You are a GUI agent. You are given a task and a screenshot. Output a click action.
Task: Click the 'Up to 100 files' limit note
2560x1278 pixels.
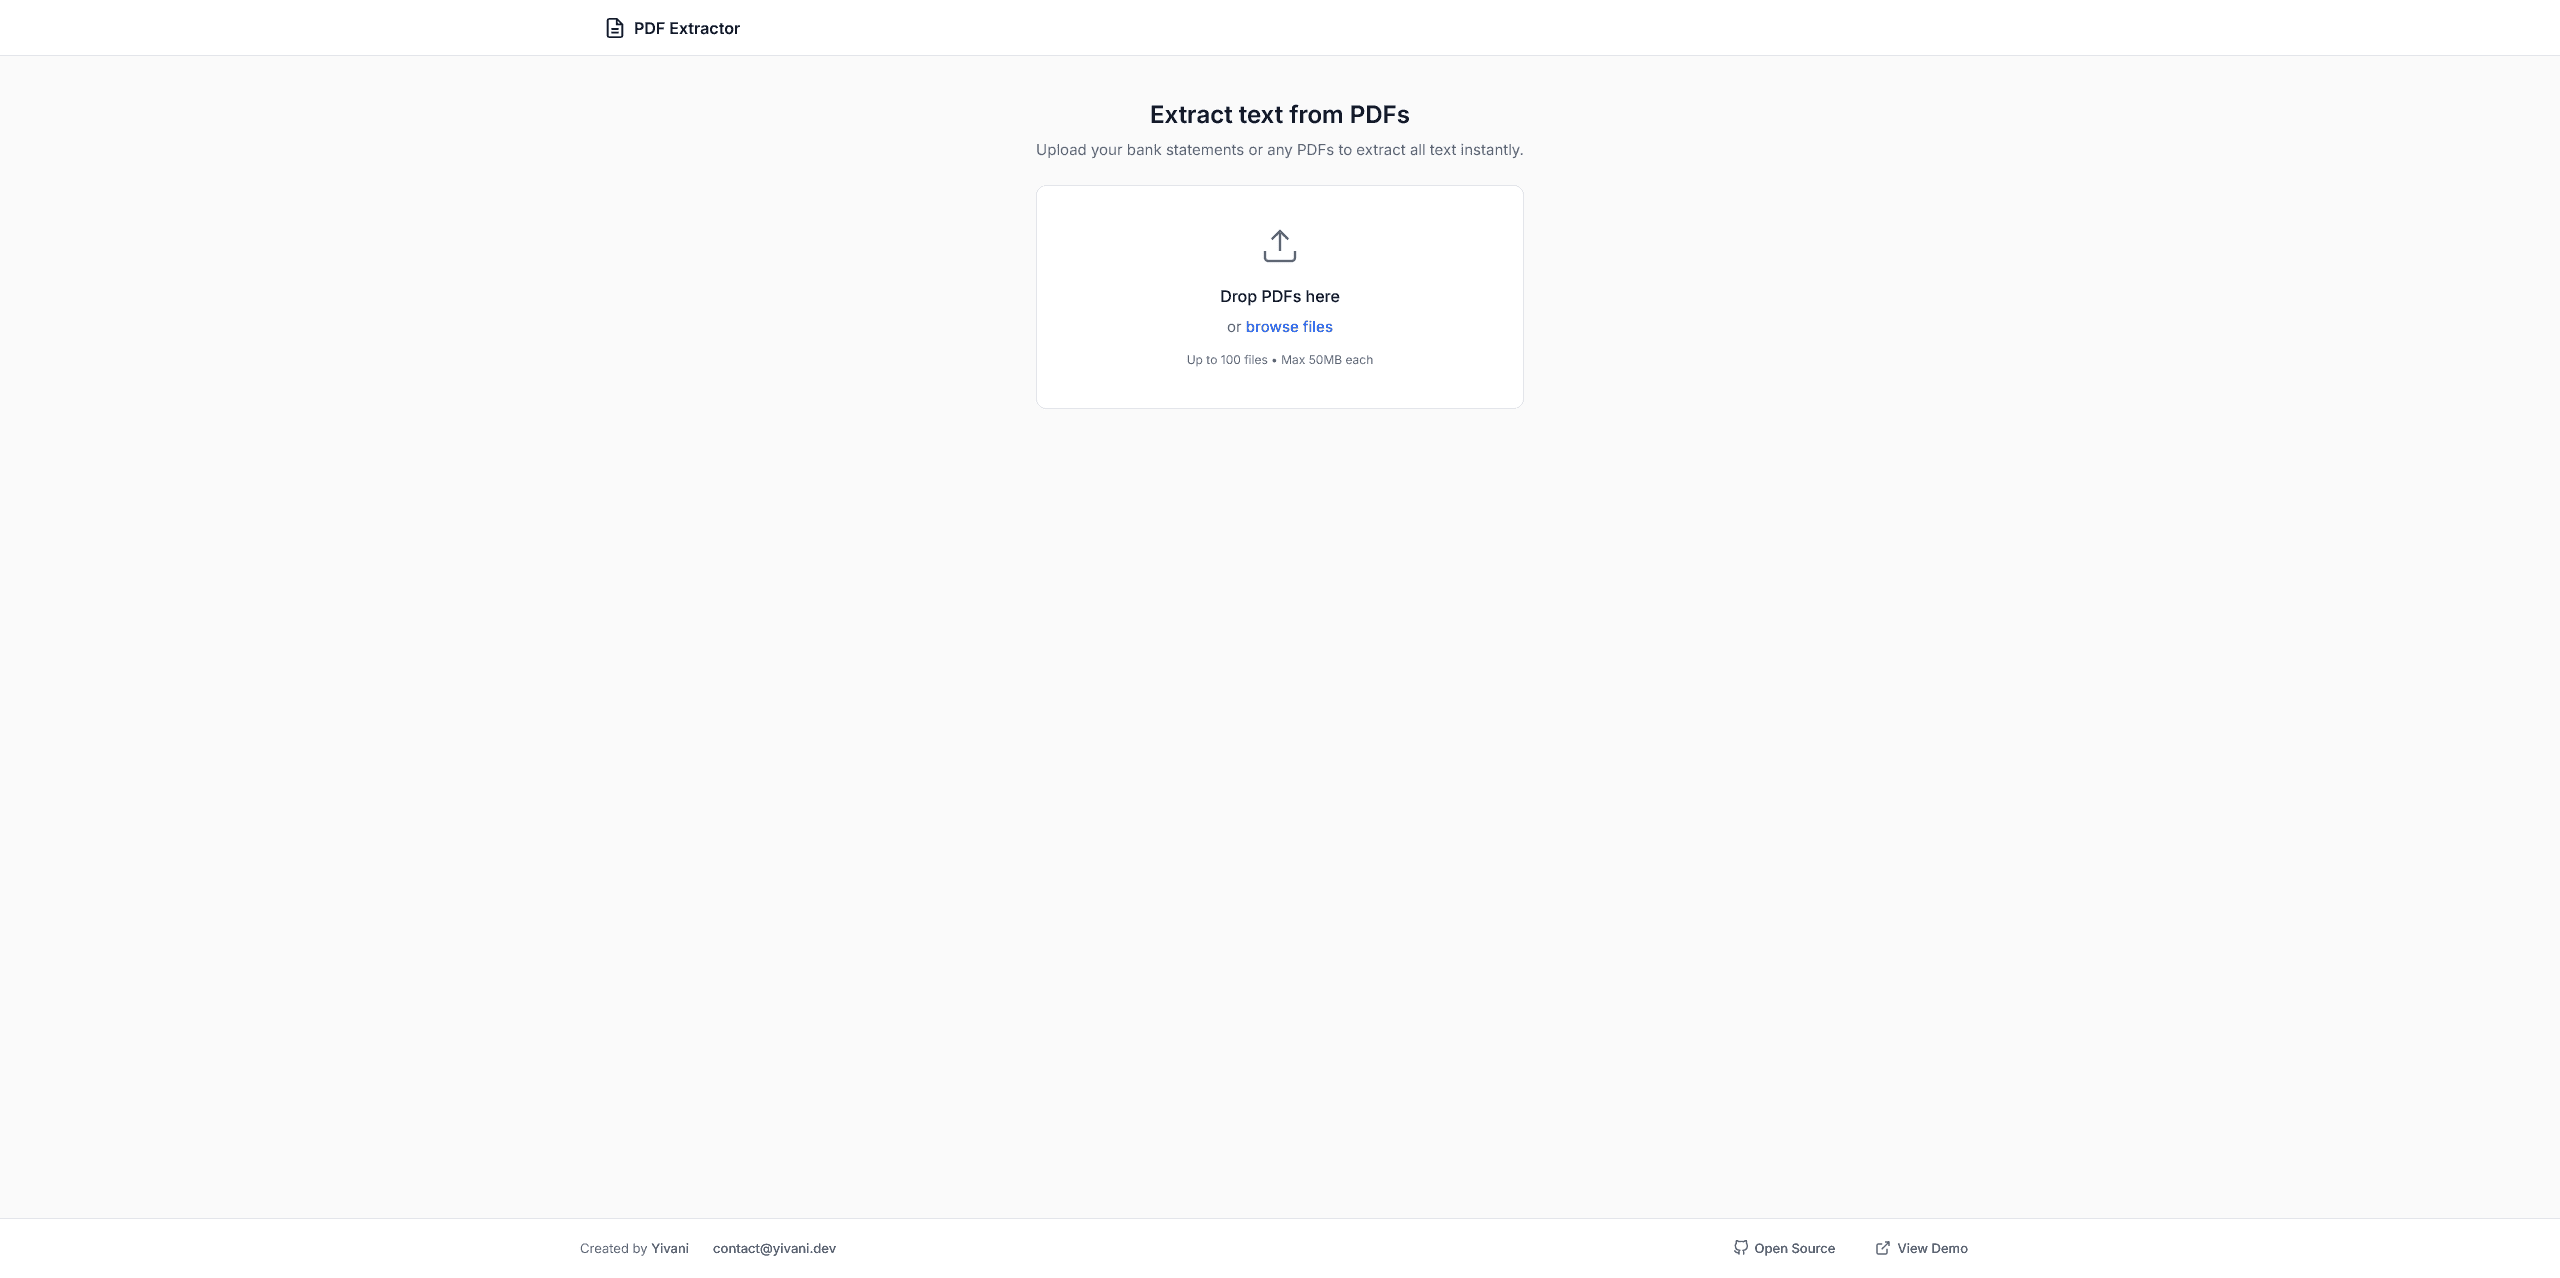coord(1226,360)
